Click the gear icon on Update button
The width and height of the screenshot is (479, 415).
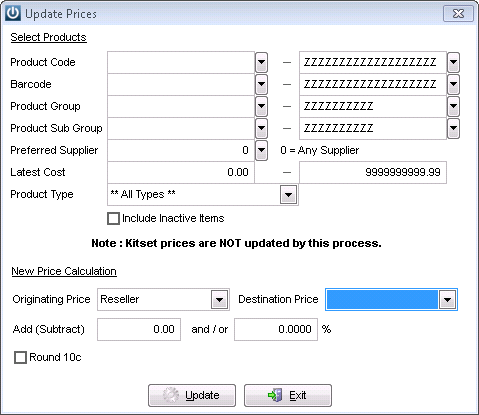[x=171, y=395]
